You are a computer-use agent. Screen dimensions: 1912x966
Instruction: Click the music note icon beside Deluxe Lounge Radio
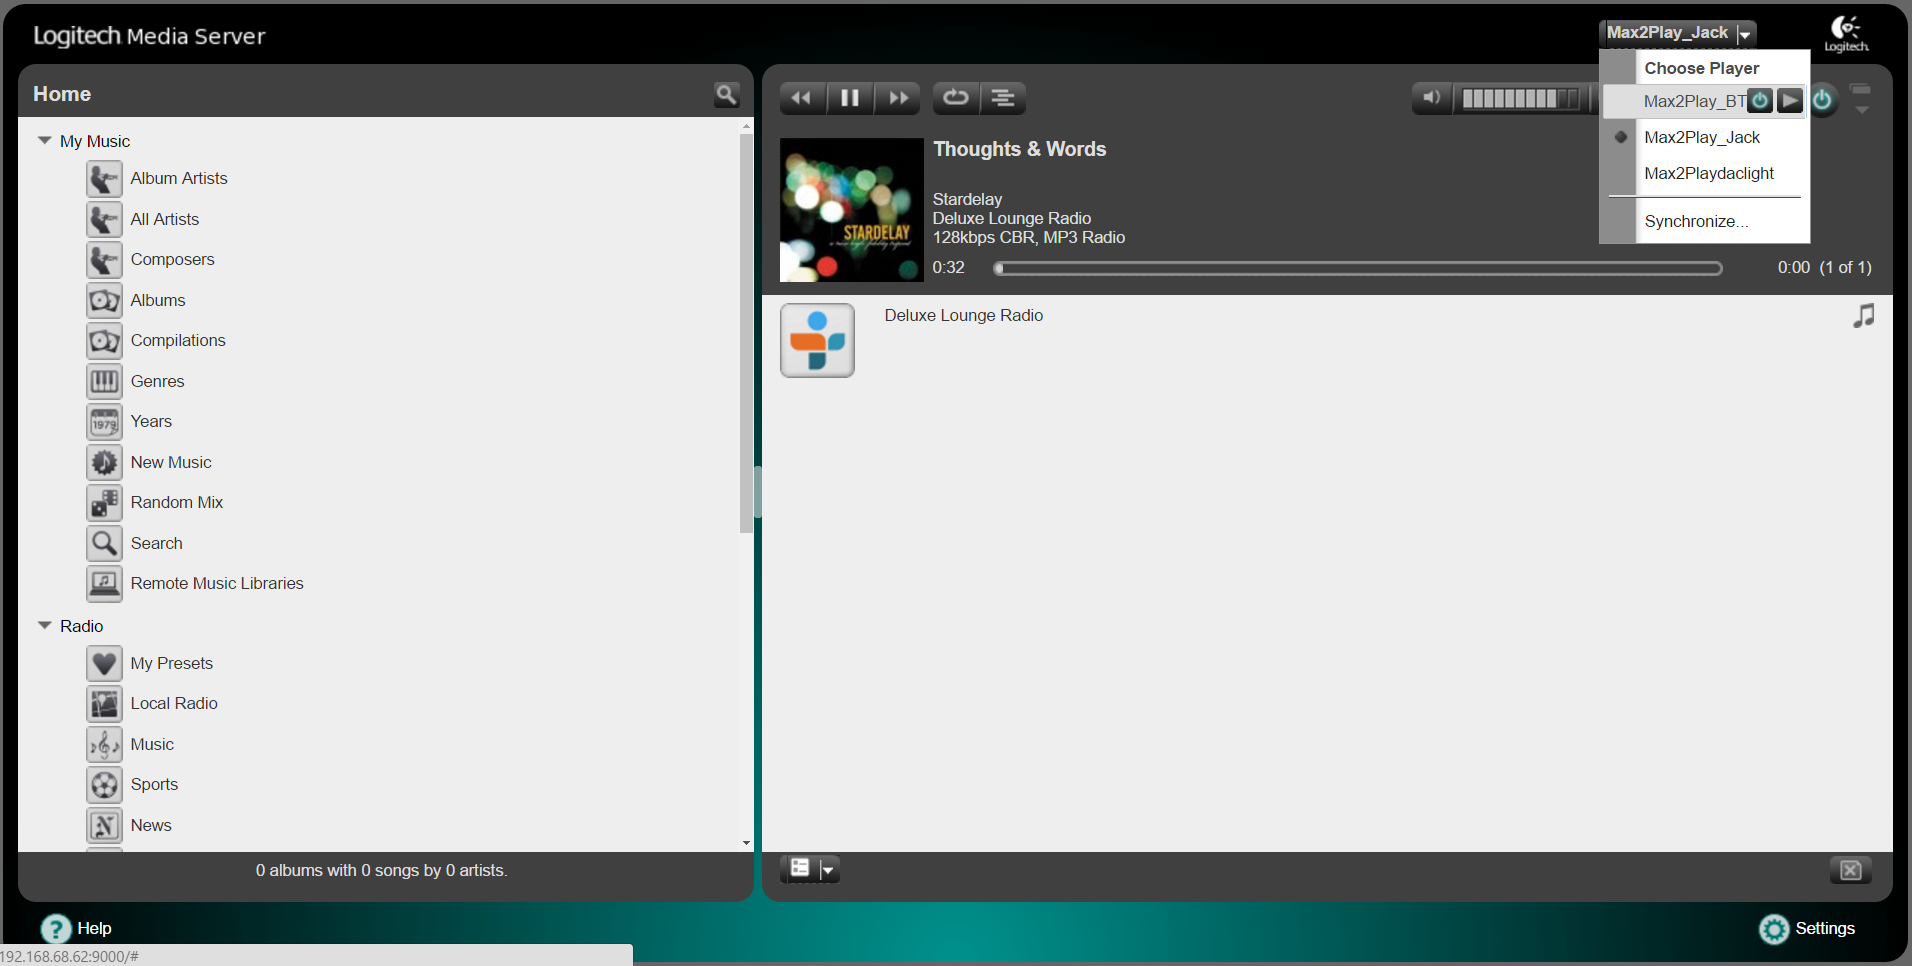click(1863, 316)
